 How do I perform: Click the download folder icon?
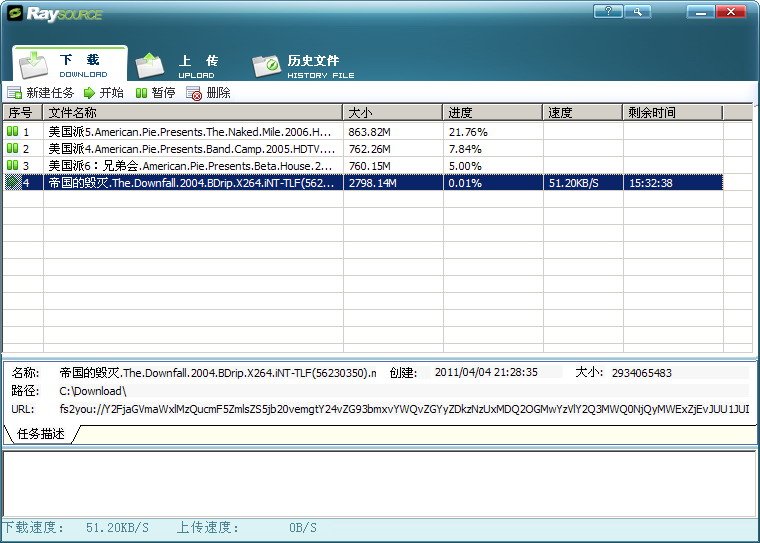coord(33,65)
